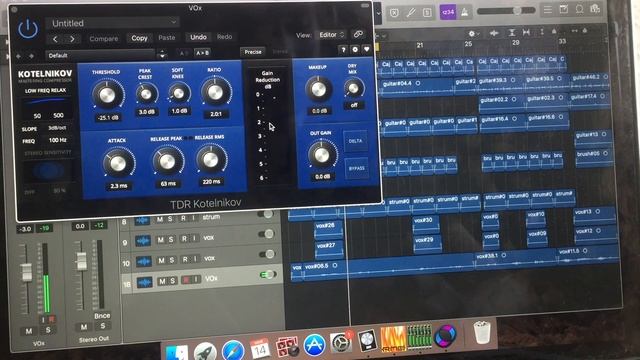The width and height of the screenshot is (640, 360).
Task: Open the Loop Browser icon in Logic toolbar
Action: (579, 9)
